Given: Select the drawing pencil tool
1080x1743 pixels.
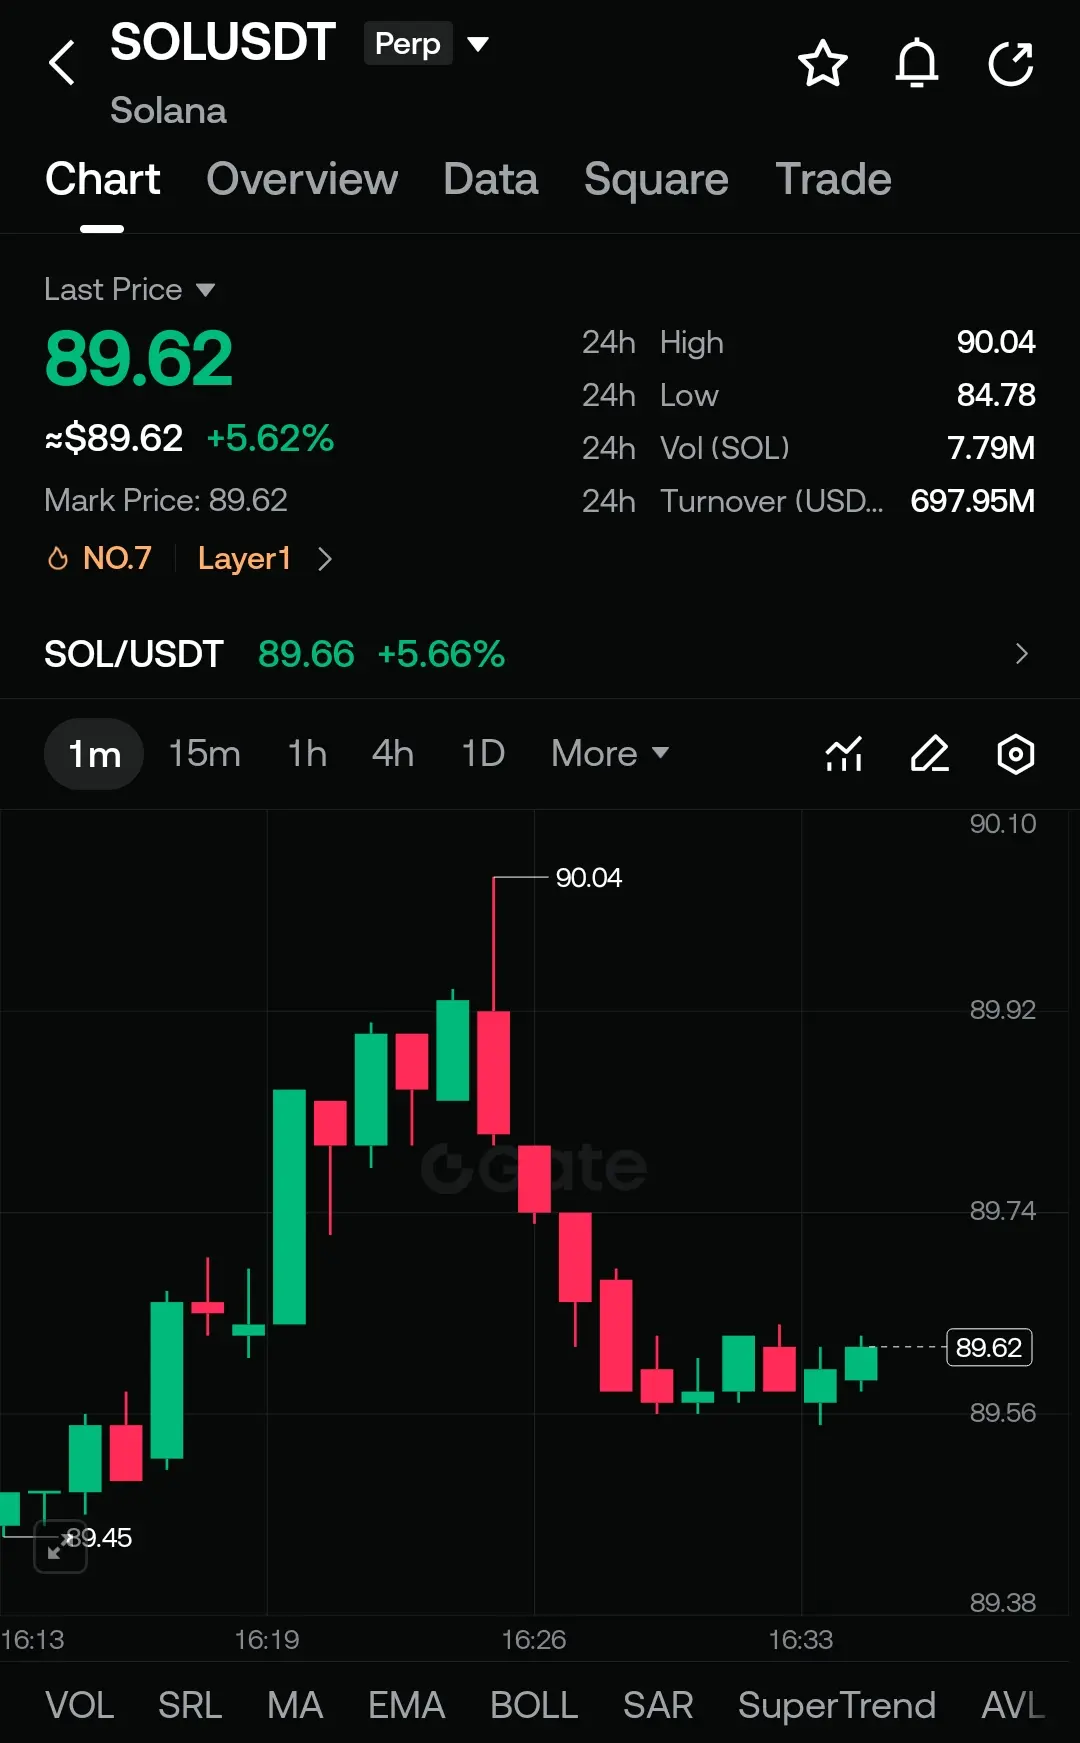Looking at the screenshot, I should tap(930, 754).
